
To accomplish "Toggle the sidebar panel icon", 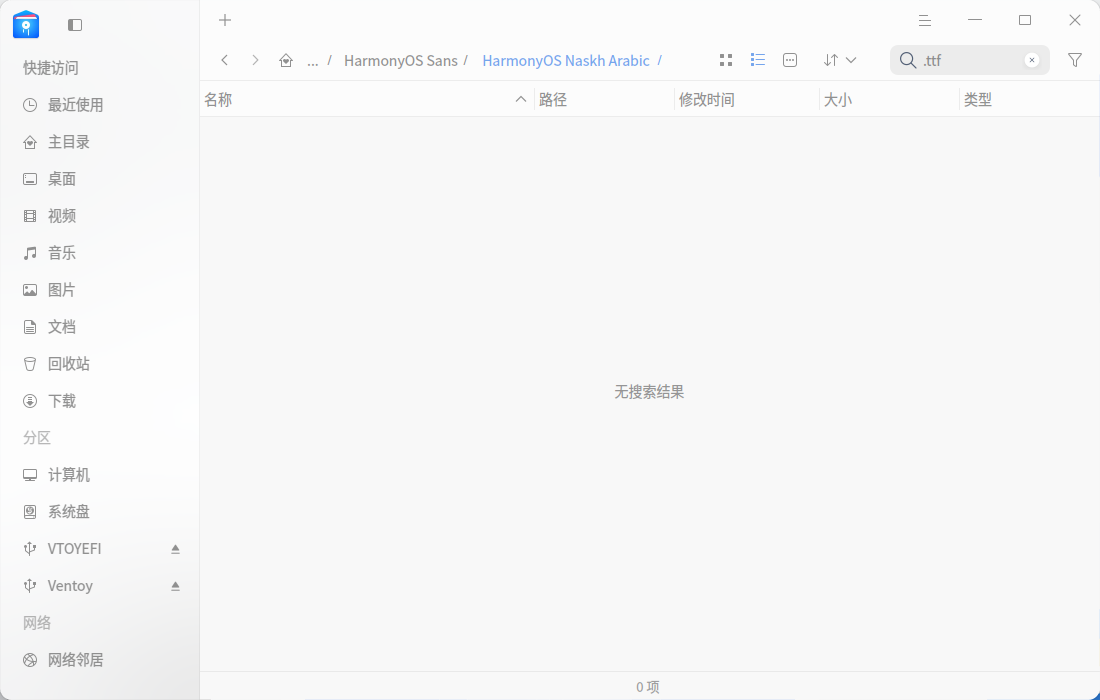I will [x=75, y=25].
